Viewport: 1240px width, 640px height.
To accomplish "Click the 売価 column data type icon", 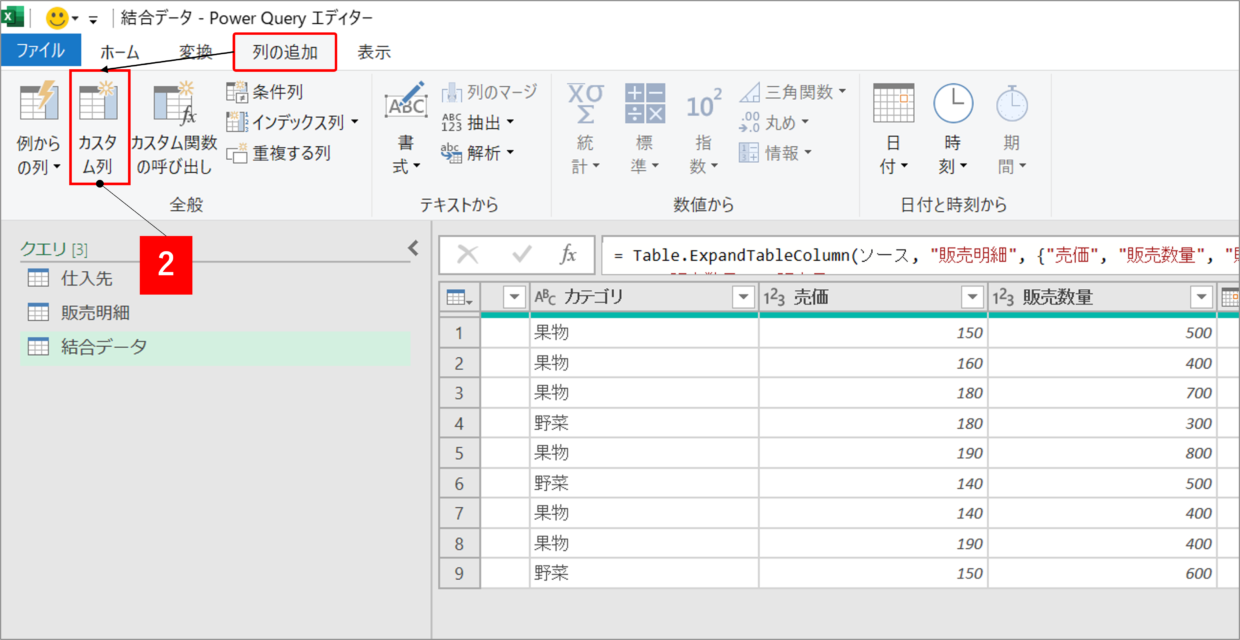I will pyautogui.click(x=774, y=297).
